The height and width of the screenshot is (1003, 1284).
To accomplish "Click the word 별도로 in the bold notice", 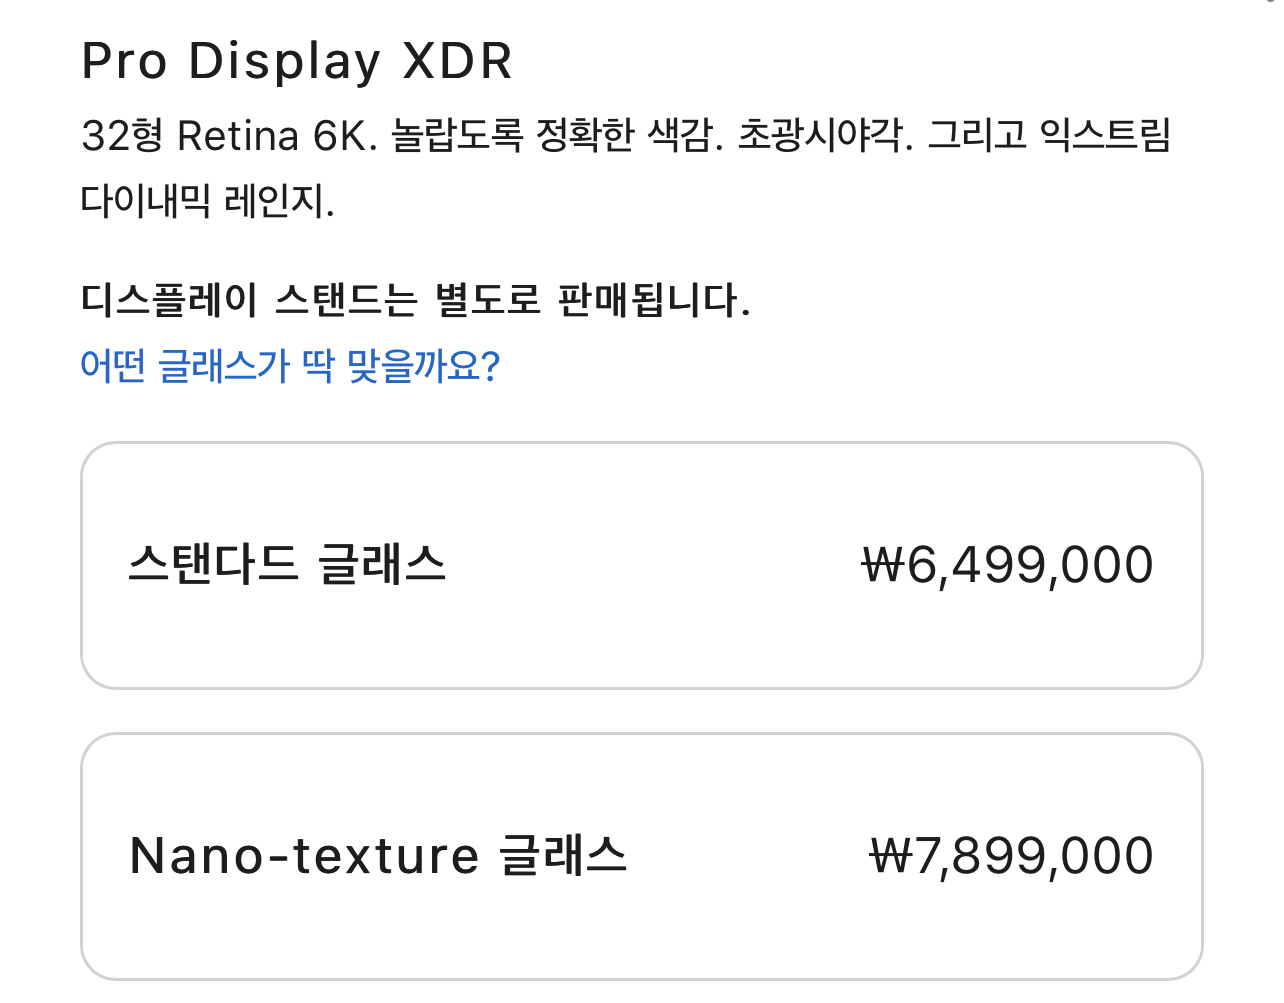I will point(487,300).
